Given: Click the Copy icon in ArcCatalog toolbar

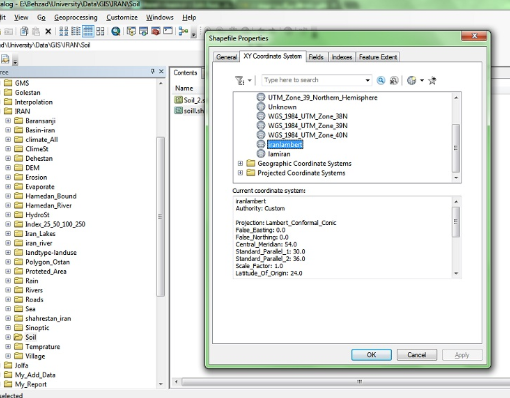Looking at the screenshot, I should pyautogui.click(x=24, y=31).
